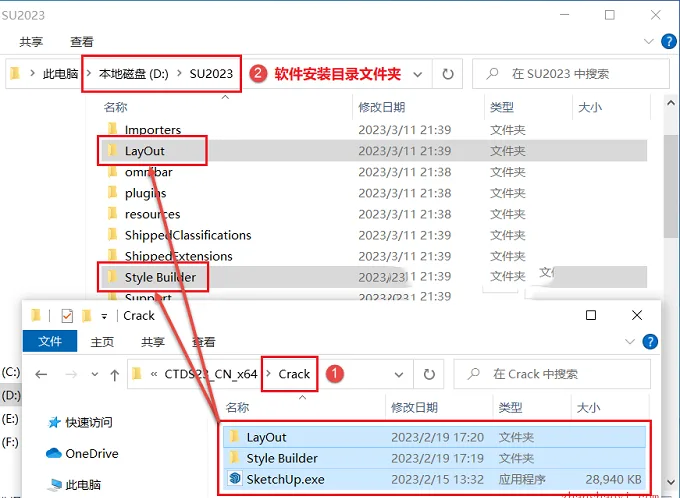This screenshot has height=498, width=680.
Task: Sort SU2023 files by 名称 column
Action: pos(115,107)
